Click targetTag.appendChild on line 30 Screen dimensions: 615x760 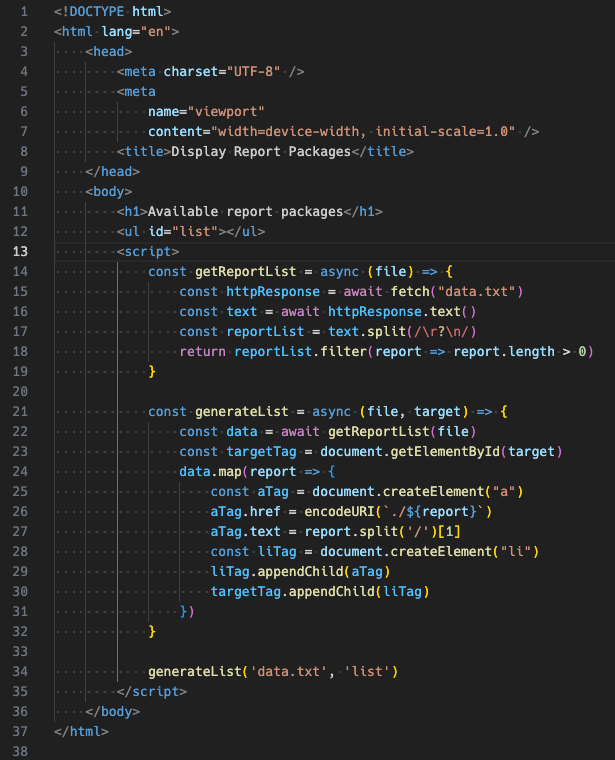292,592
